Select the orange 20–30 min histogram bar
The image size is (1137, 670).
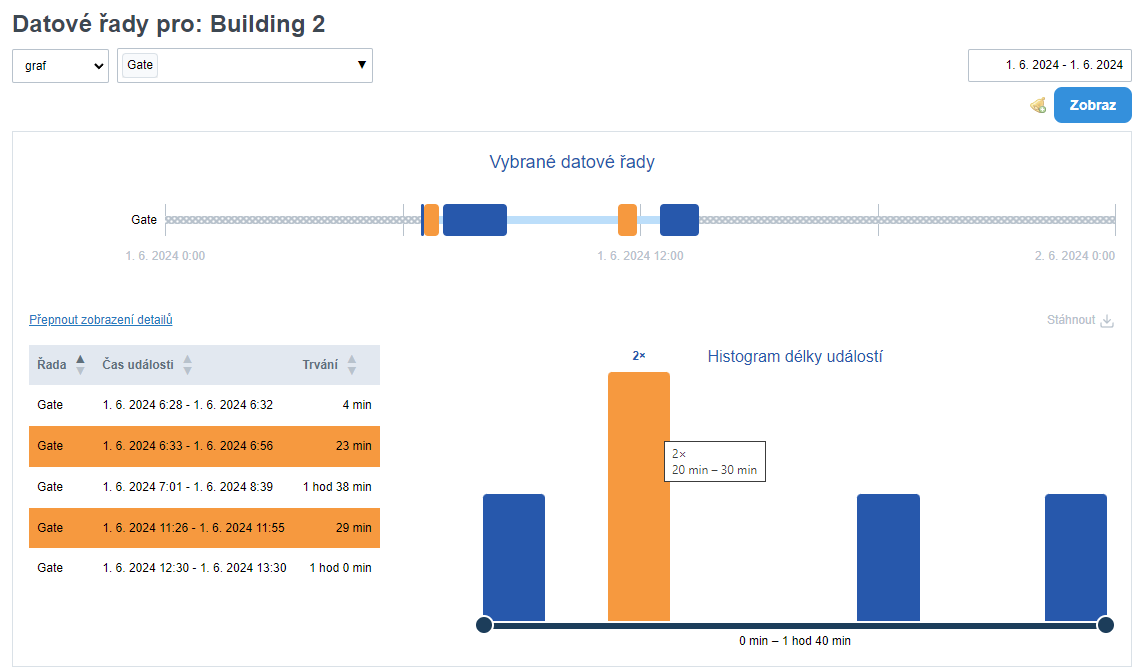[x=638, y=496]
